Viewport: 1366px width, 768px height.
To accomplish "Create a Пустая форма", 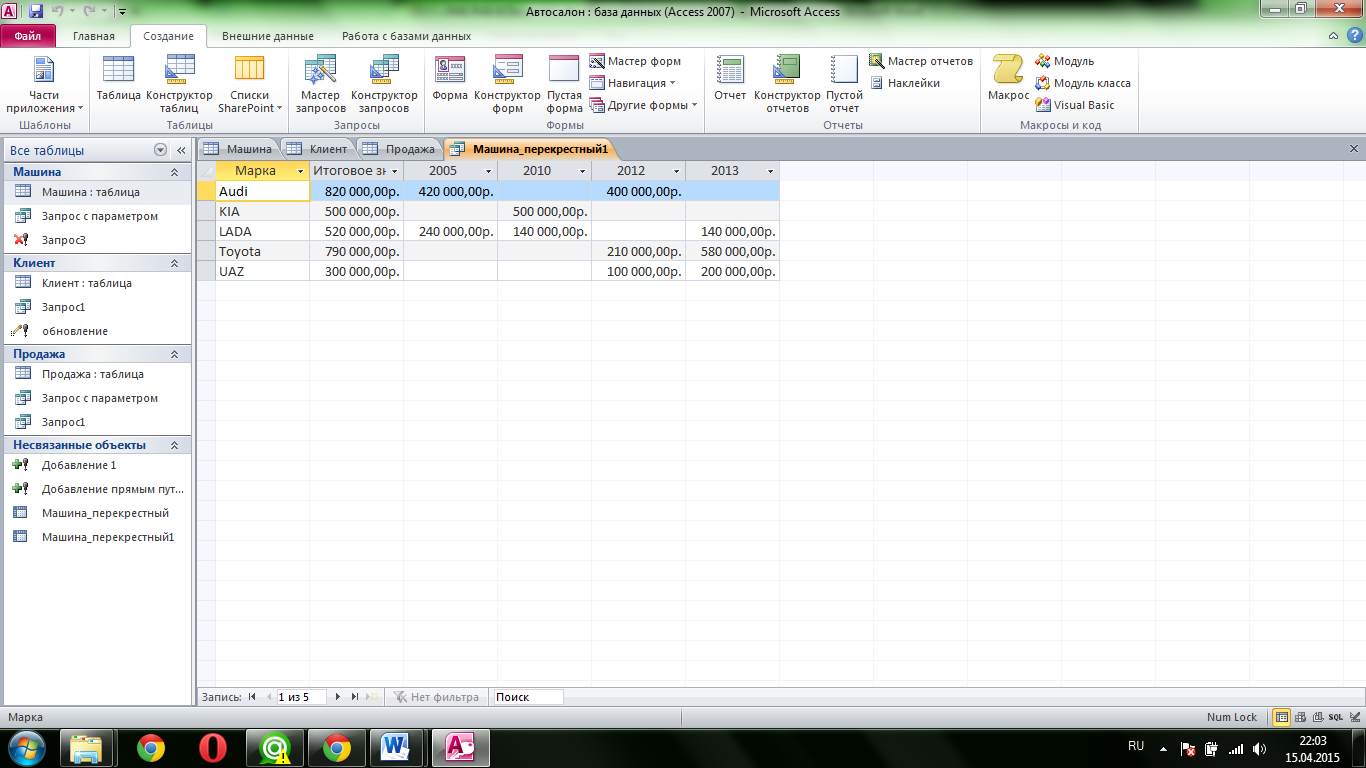I will (565, 84).
